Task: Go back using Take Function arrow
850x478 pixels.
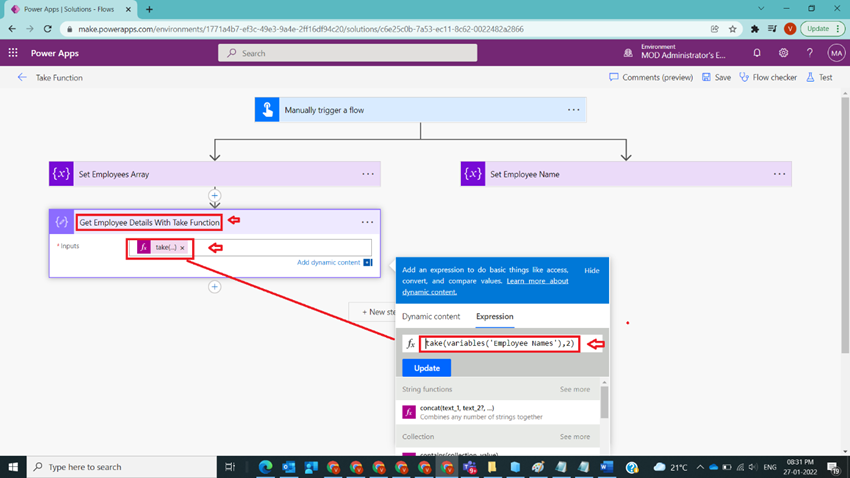Action: 22,77
